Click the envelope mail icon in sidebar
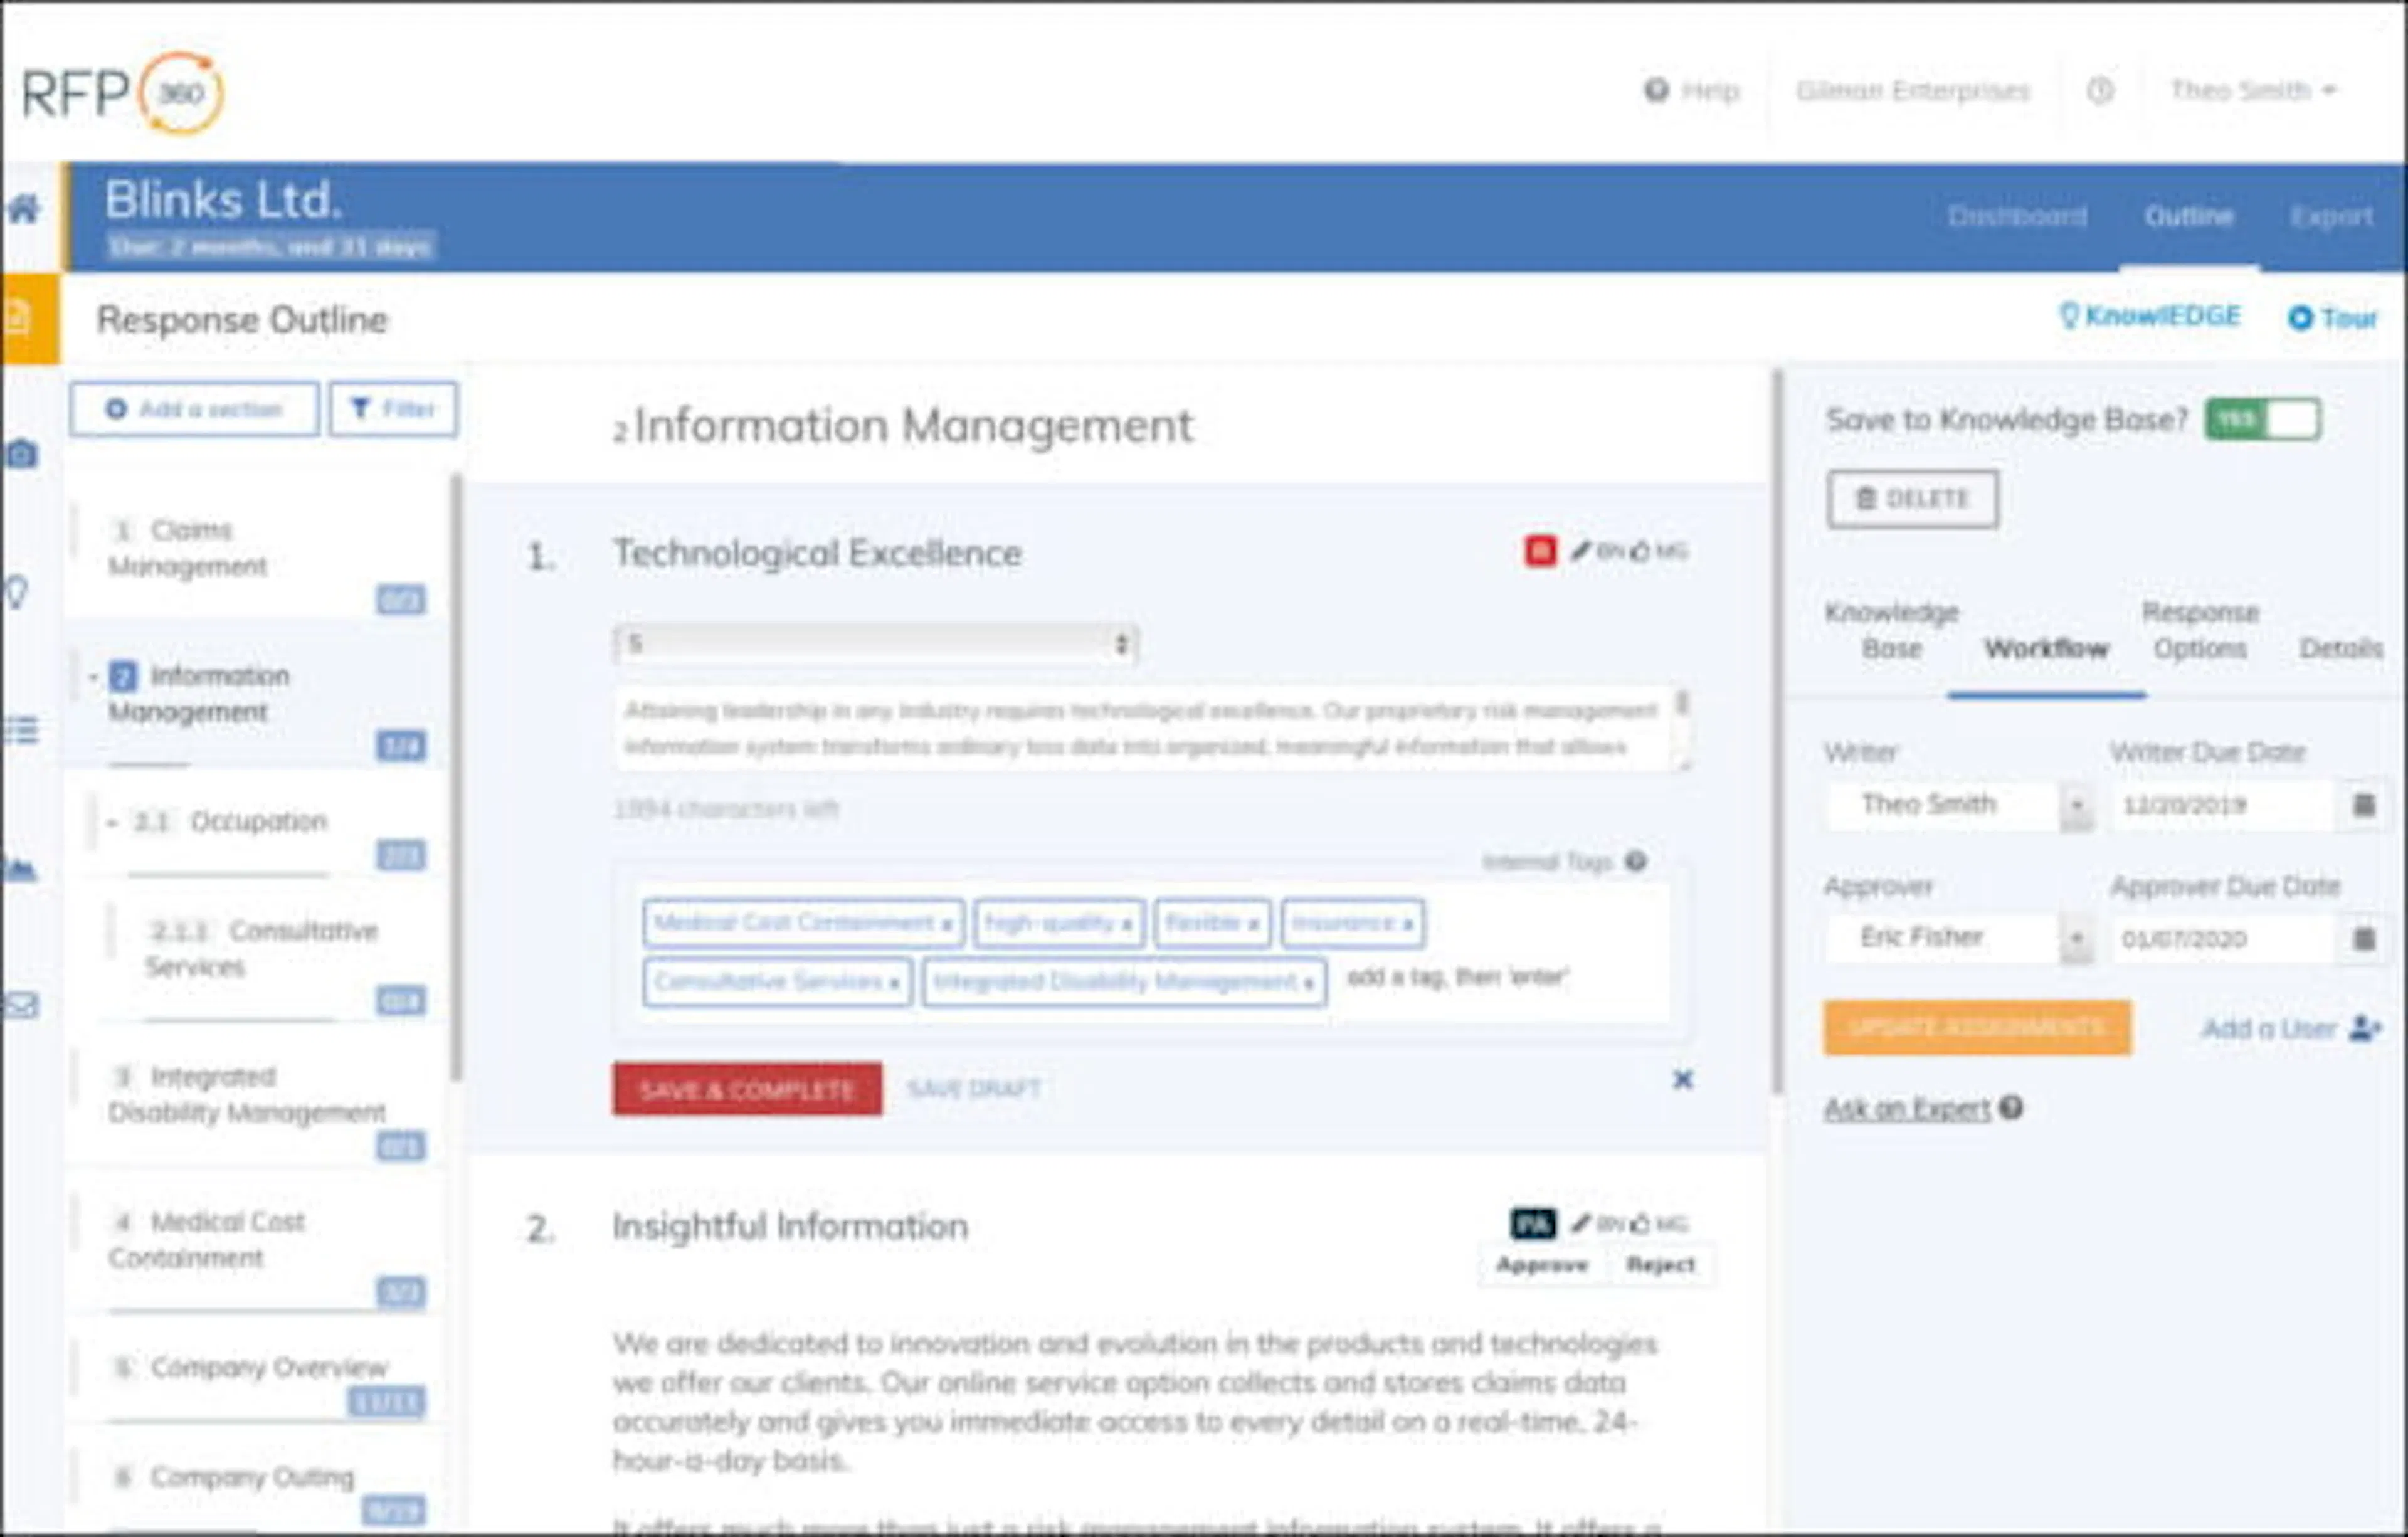 tap(21, 1005)
